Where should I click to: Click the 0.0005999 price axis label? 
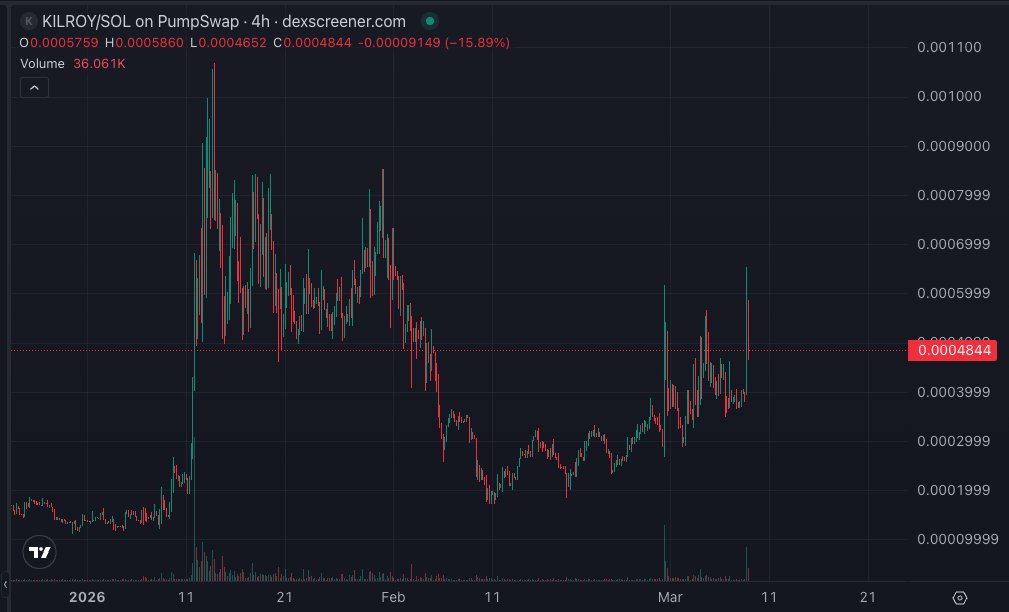[x=954, y=293]
